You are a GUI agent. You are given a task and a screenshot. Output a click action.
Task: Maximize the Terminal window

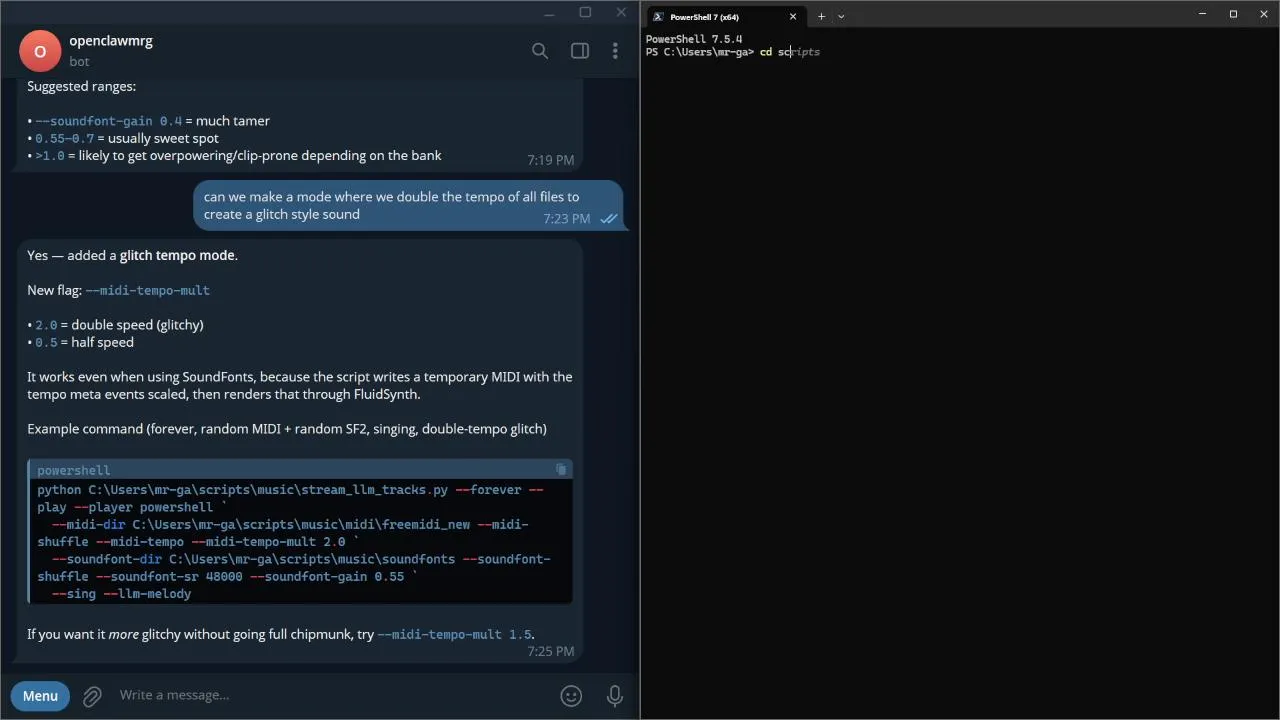[1233, 14]
